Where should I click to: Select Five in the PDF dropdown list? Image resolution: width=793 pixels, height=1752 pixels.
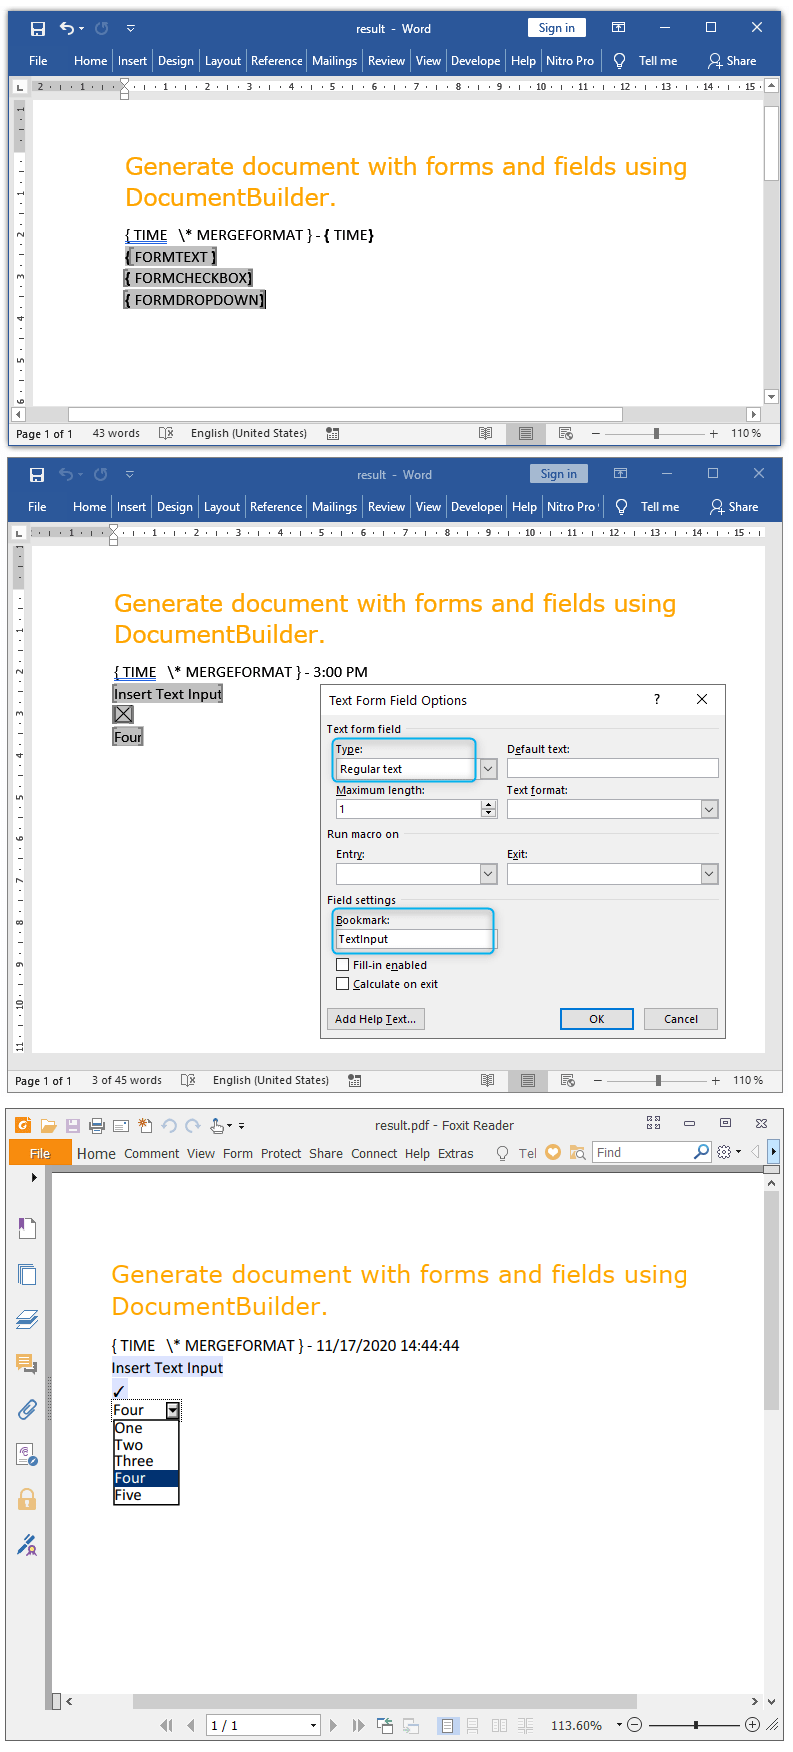(x=128, y=1495)
